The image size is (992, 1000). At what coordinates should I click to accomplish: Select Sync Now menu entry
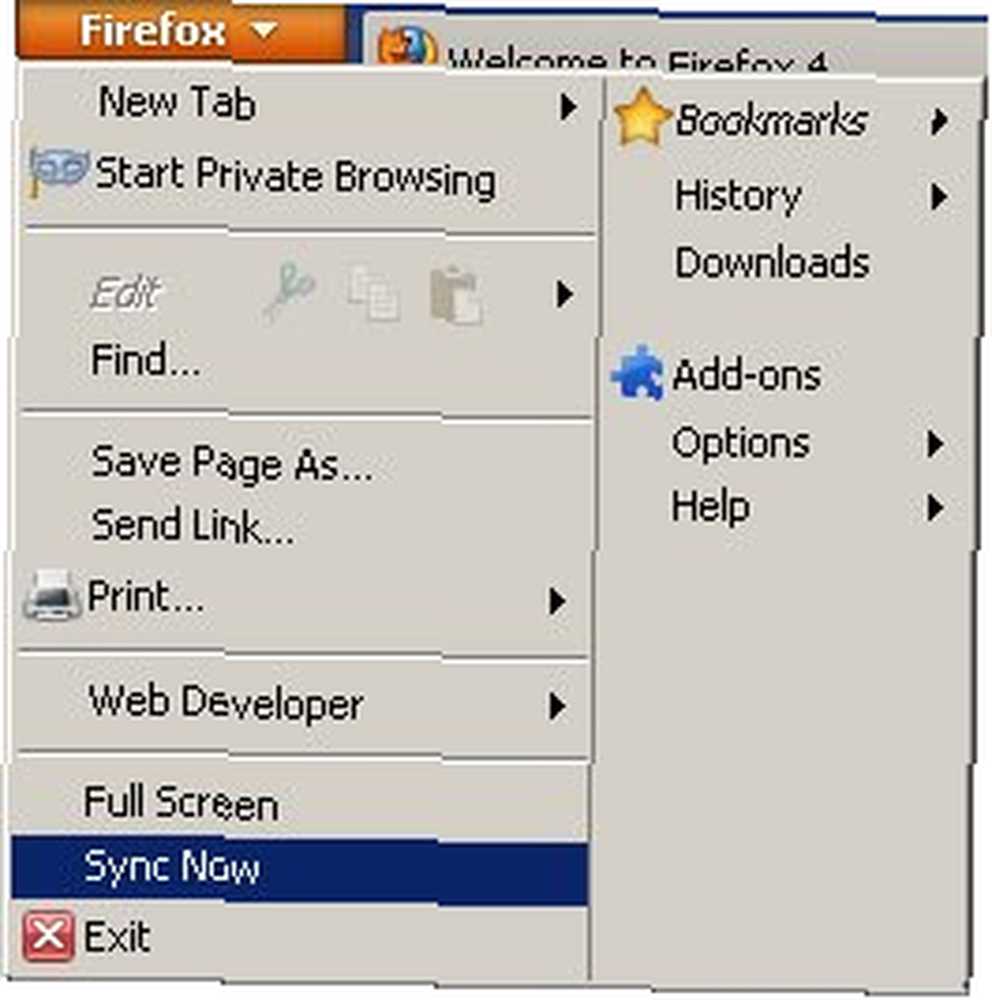[x=299, y=869]
